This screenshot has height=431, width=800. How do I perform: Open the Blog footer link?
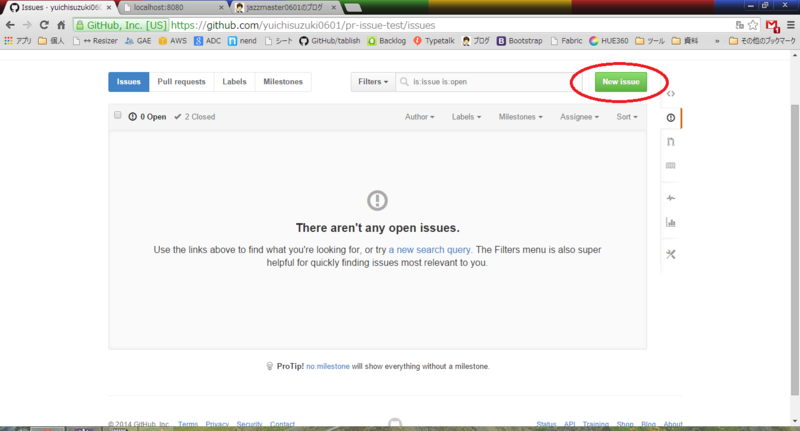(648, 424)
